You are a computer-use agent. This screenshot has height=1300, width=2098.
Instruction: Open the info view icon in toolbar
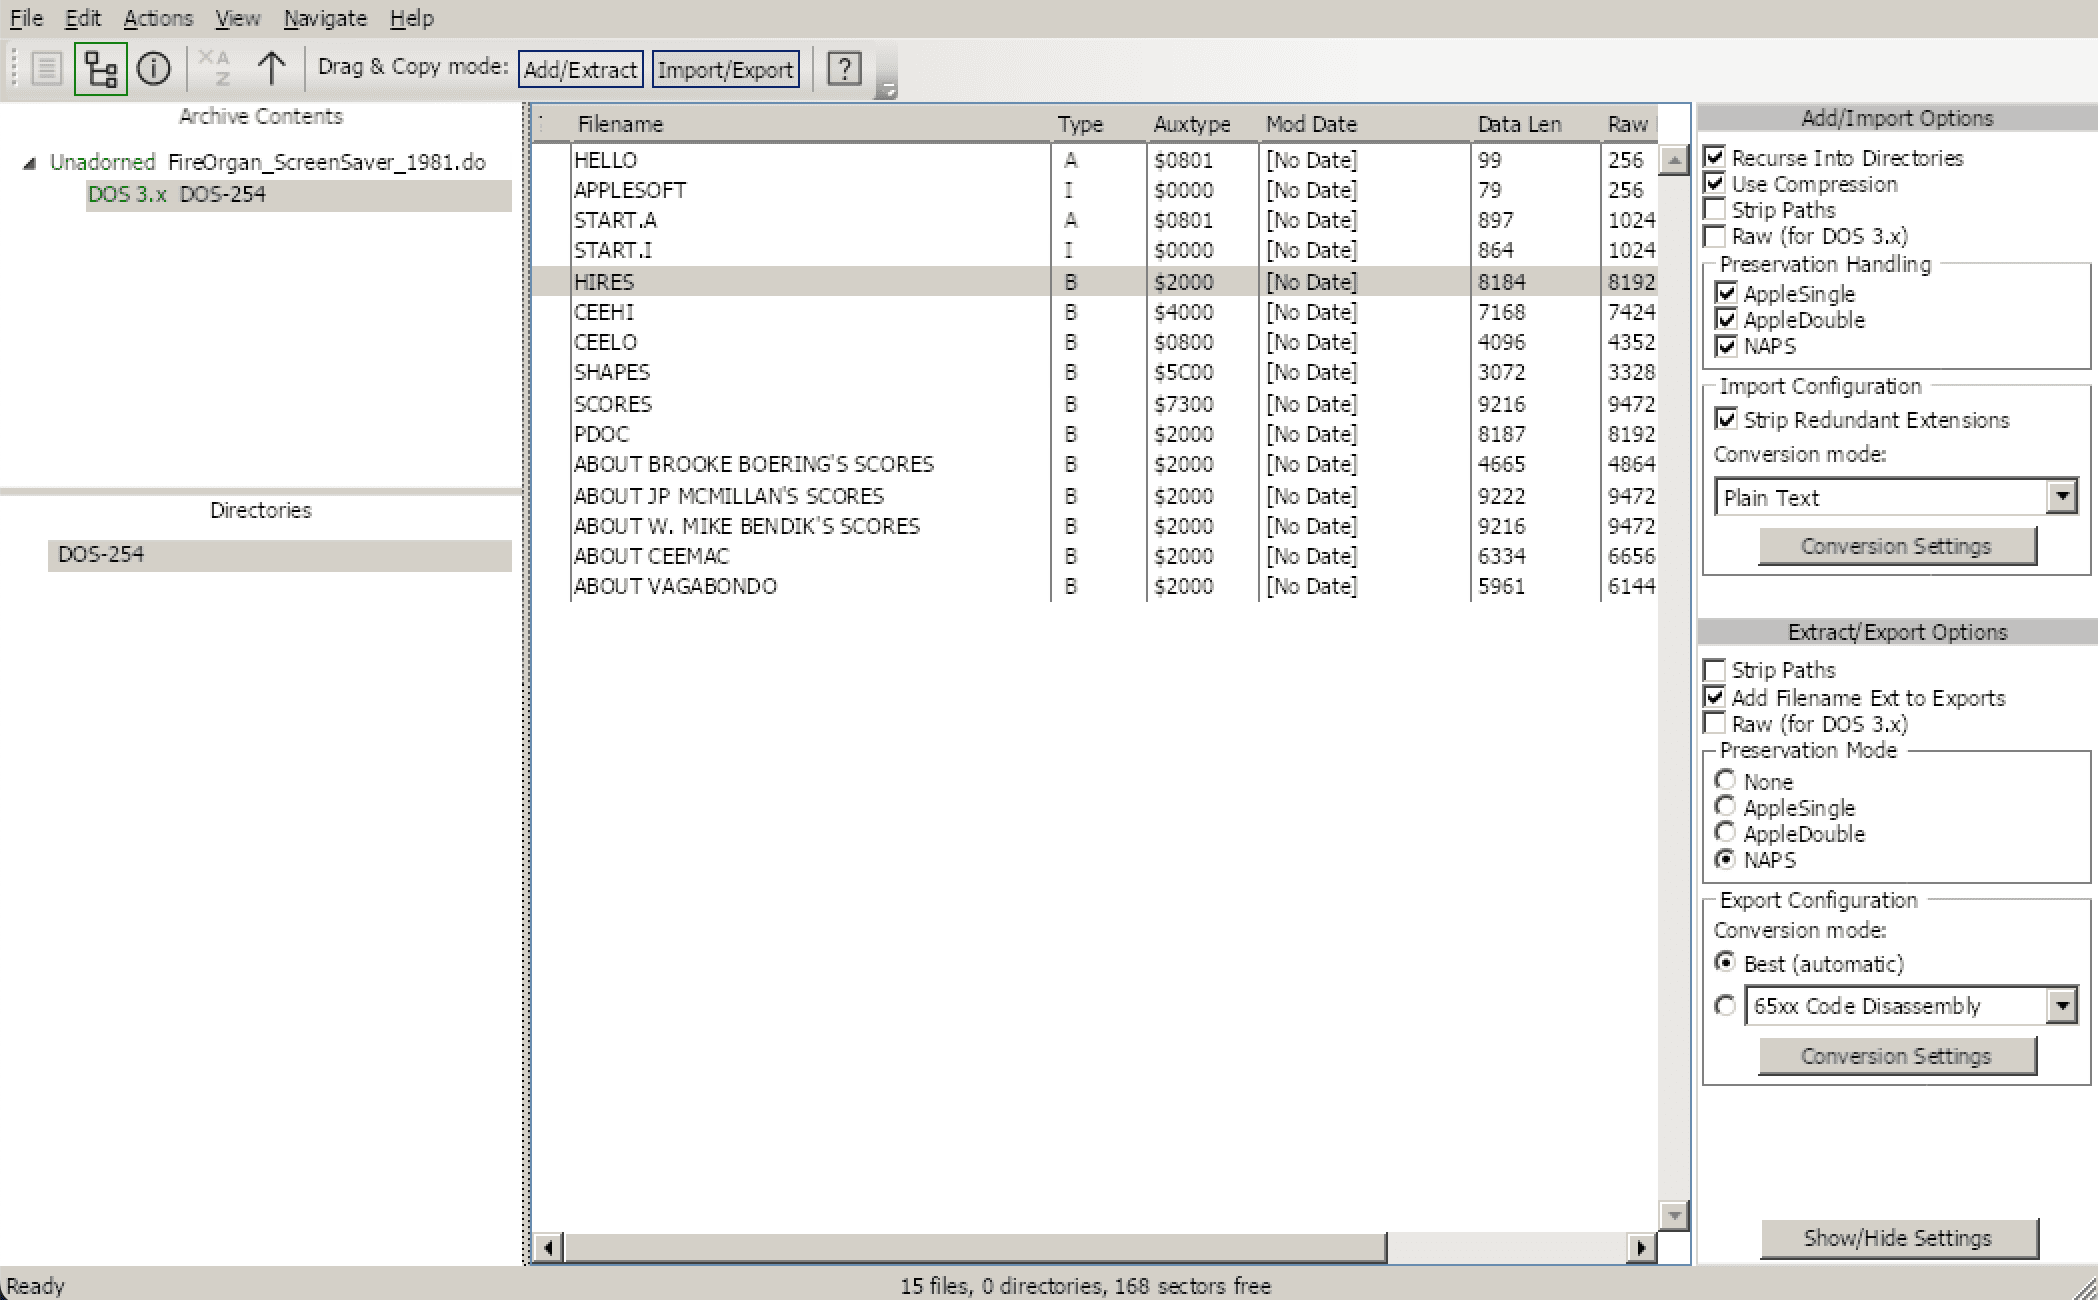(x=154, y=69)
